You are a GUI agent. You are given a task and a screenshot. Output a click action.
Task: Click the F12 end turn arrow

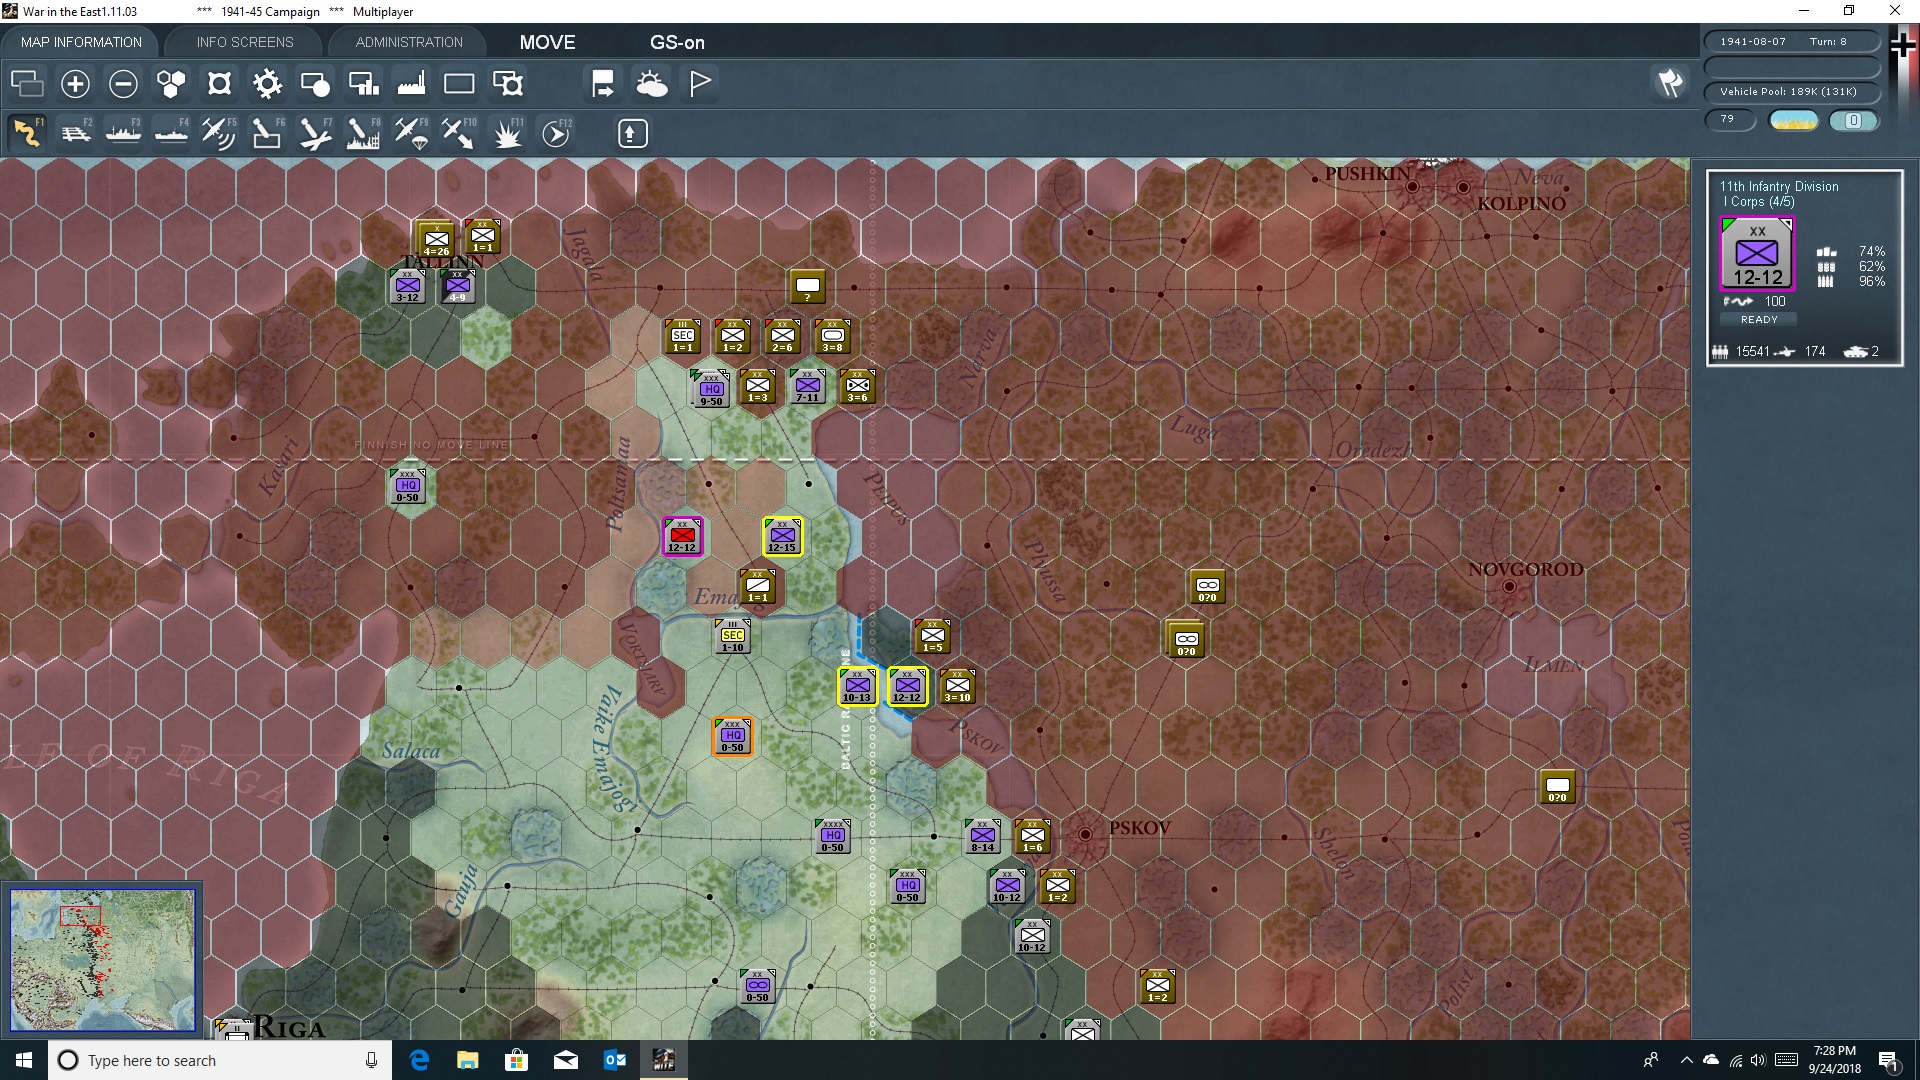[x=556, y=133]
